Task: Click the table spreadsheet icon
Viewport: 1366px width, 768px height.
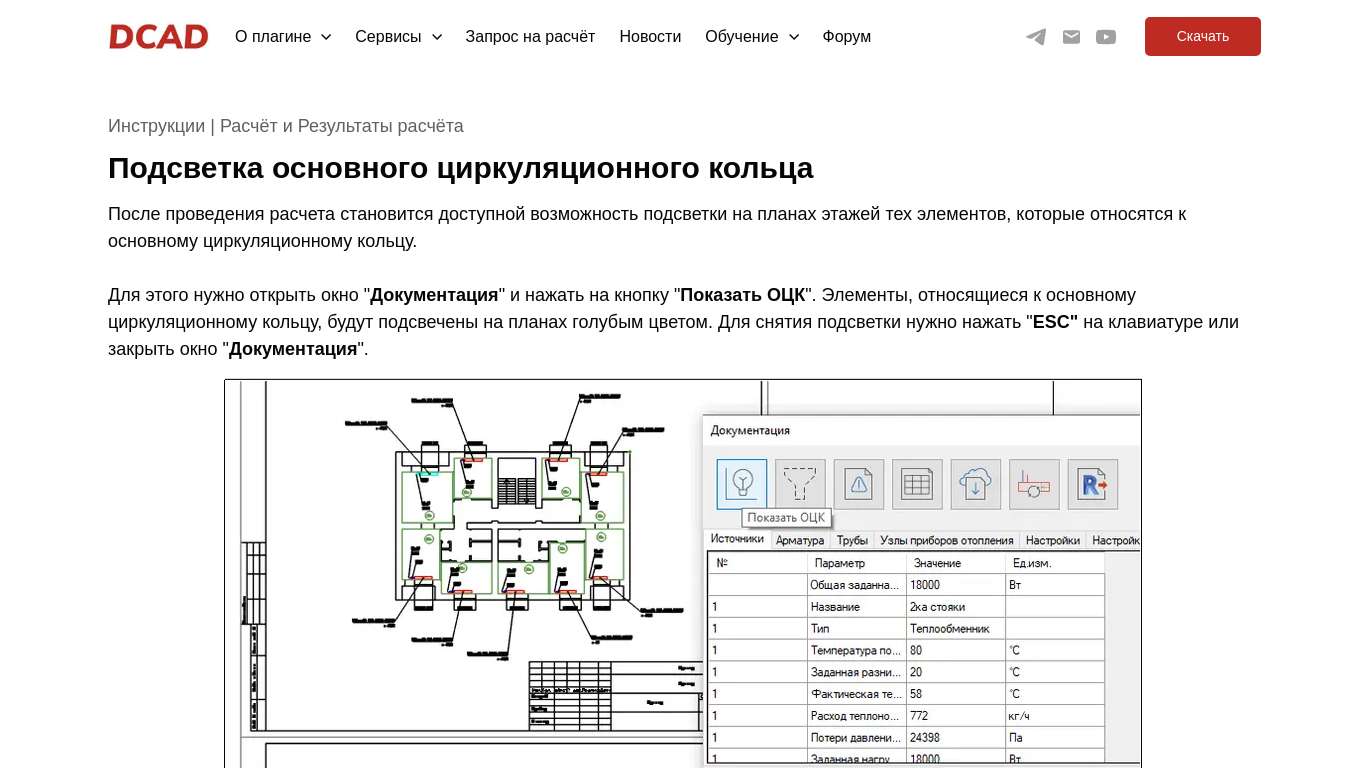Action: (917, 484)
